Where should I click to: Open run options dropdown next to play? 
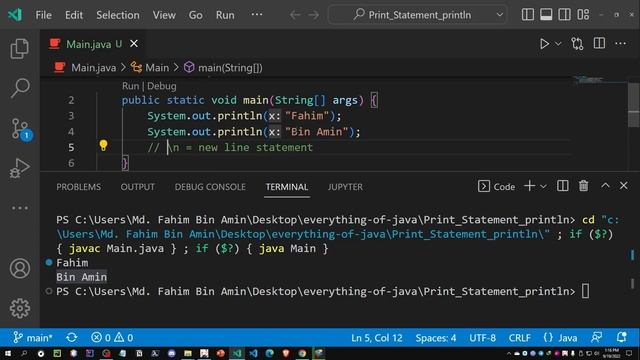tap(558, 44)
